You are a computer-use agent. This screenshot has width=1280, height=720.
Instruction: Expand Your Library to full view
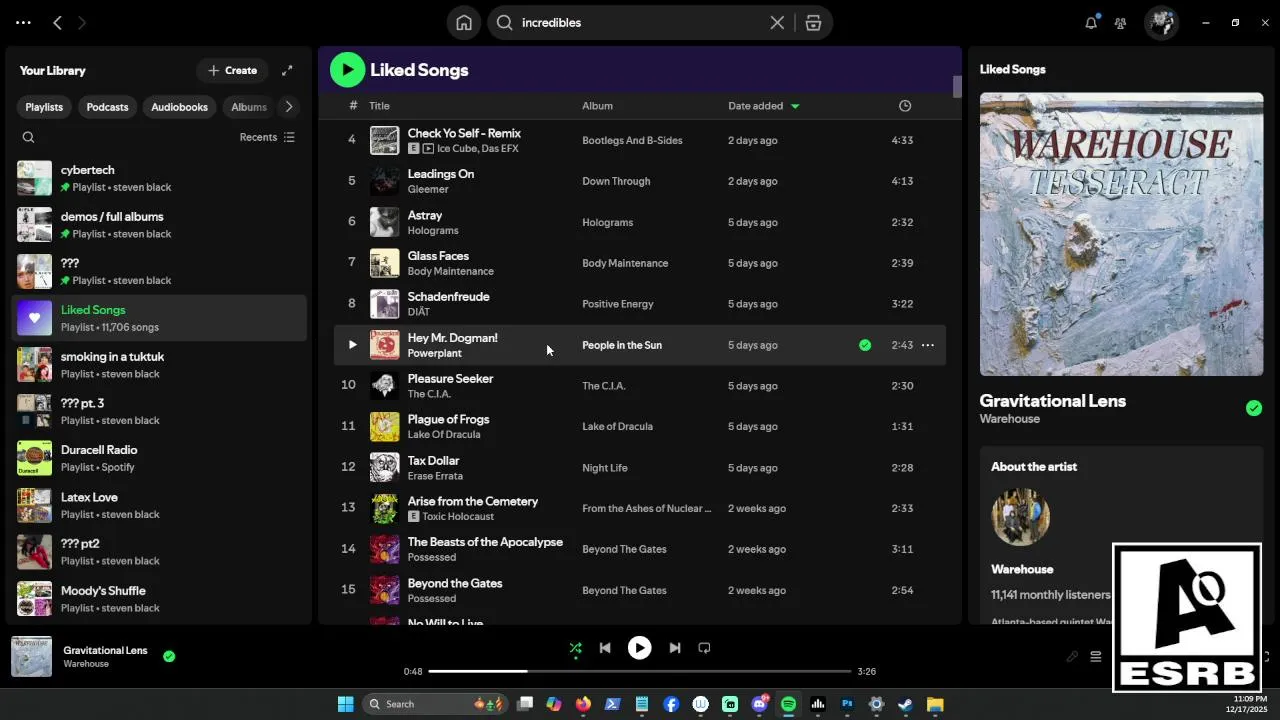(x=287, y=70)
